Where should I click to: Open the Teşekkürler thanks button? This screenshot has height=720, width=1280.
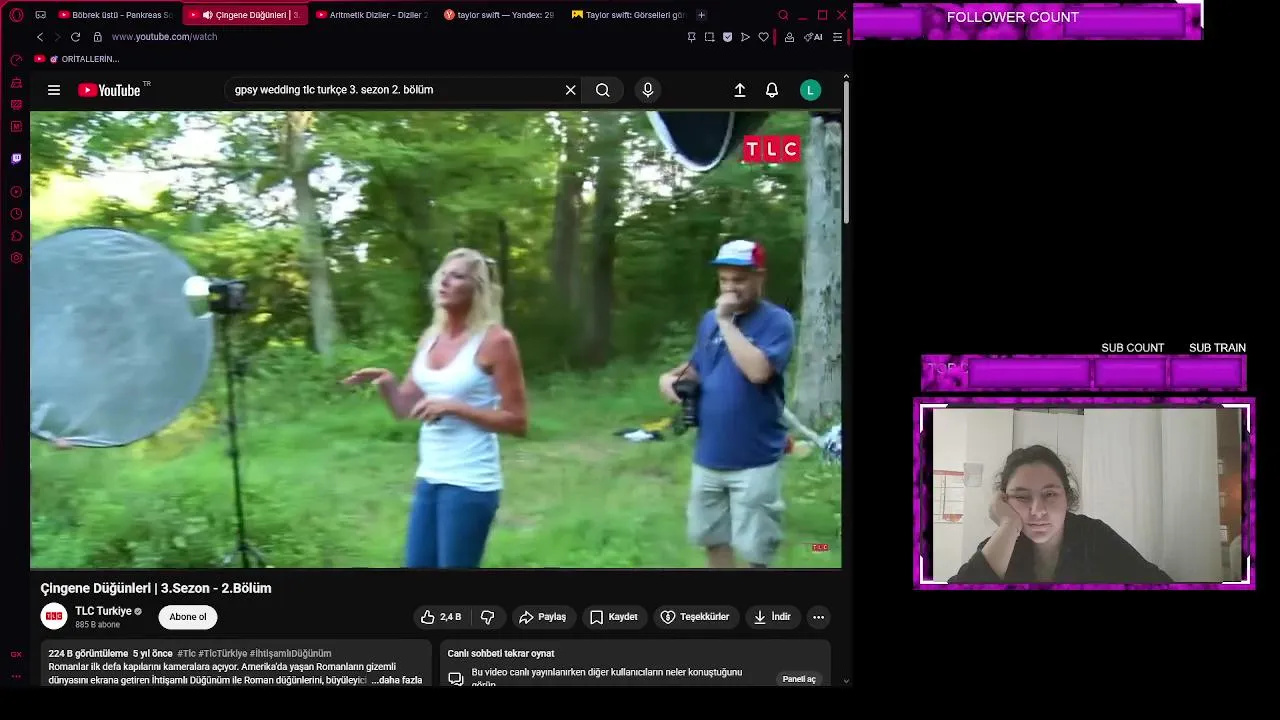point(695,617)
